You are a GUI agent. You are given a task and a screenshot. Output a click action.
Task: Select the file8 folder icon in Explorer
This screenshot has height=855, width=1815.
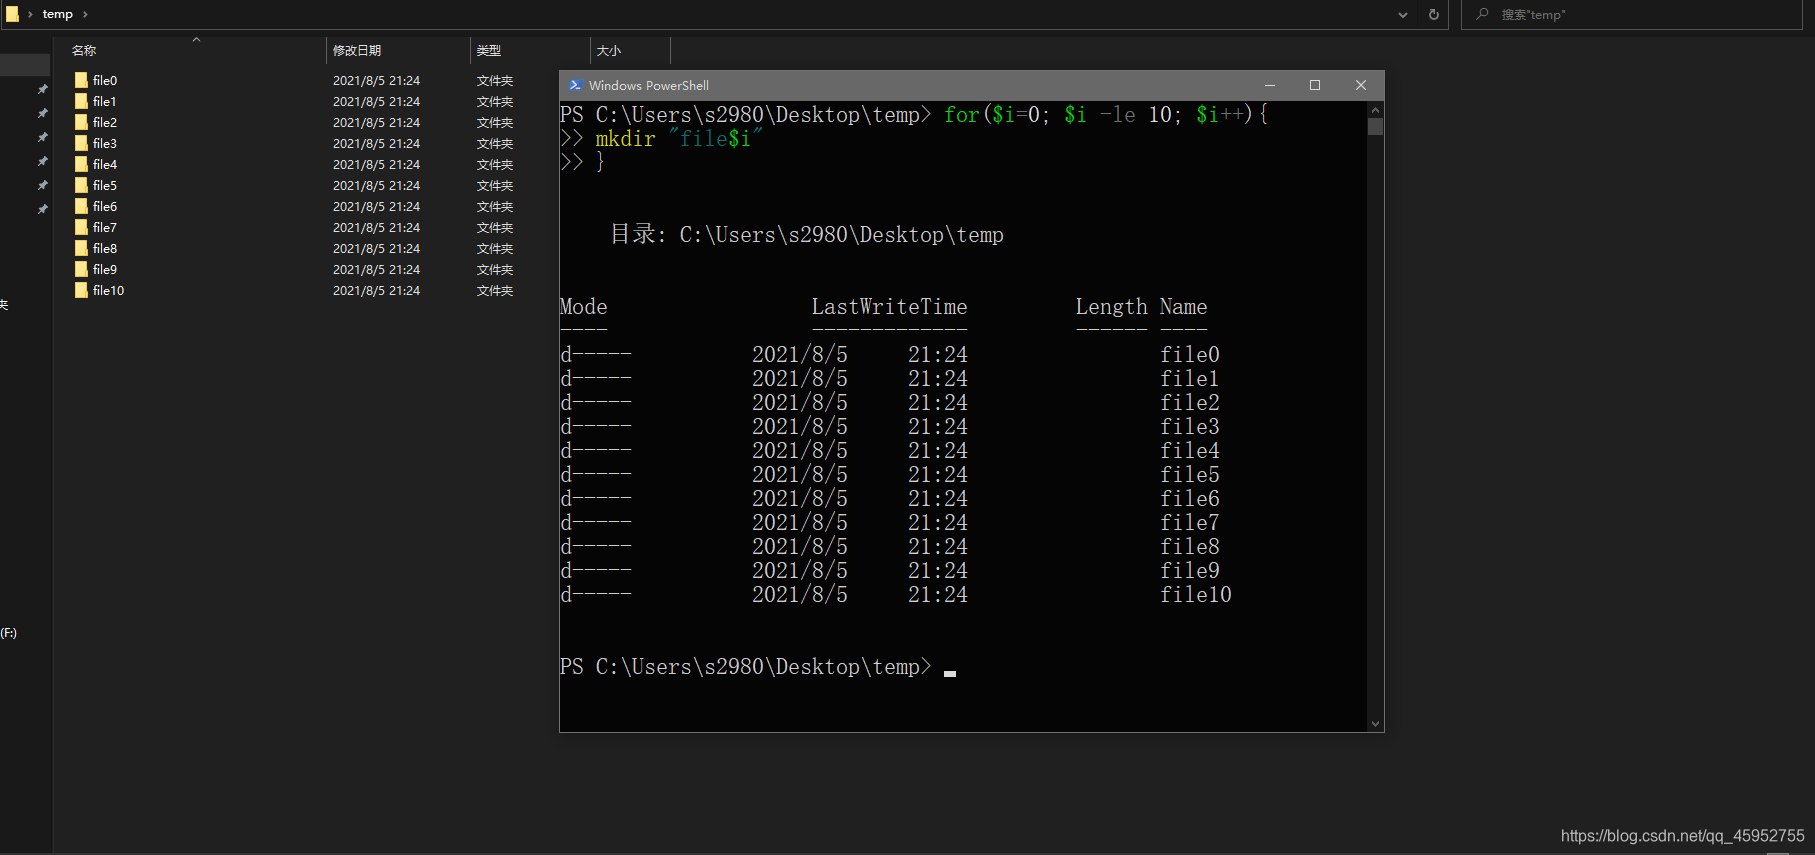(81, 248)
